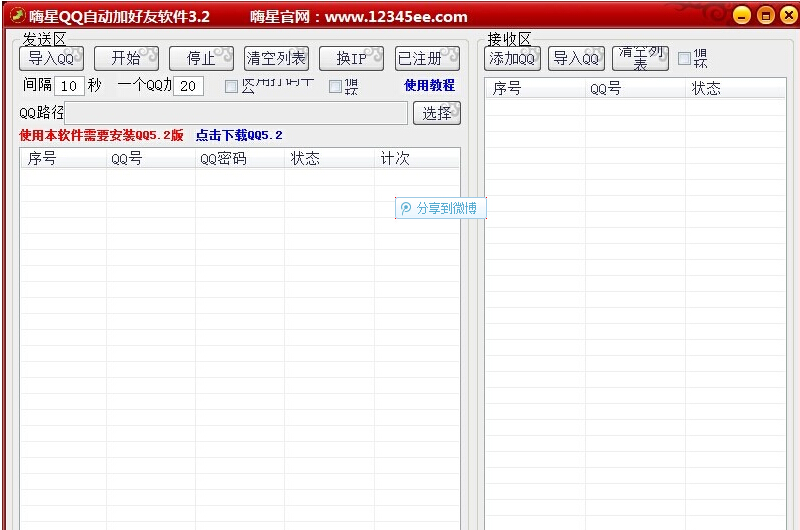This screenshot has width=800, height=530.
Task: Click 添加QQ in 接收区
Action: (512, 58)
